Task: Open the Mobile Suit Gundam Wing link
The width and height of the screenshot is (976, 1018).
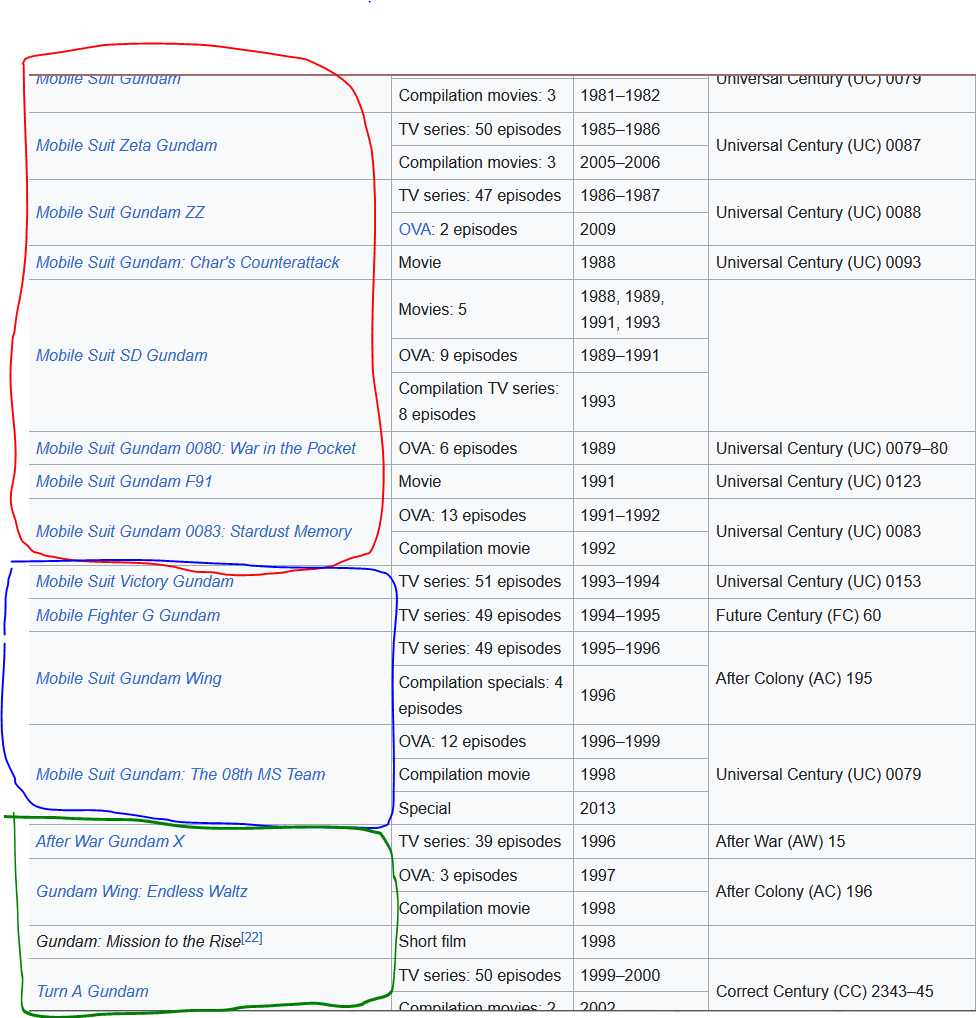Action: tap(129, 678)
